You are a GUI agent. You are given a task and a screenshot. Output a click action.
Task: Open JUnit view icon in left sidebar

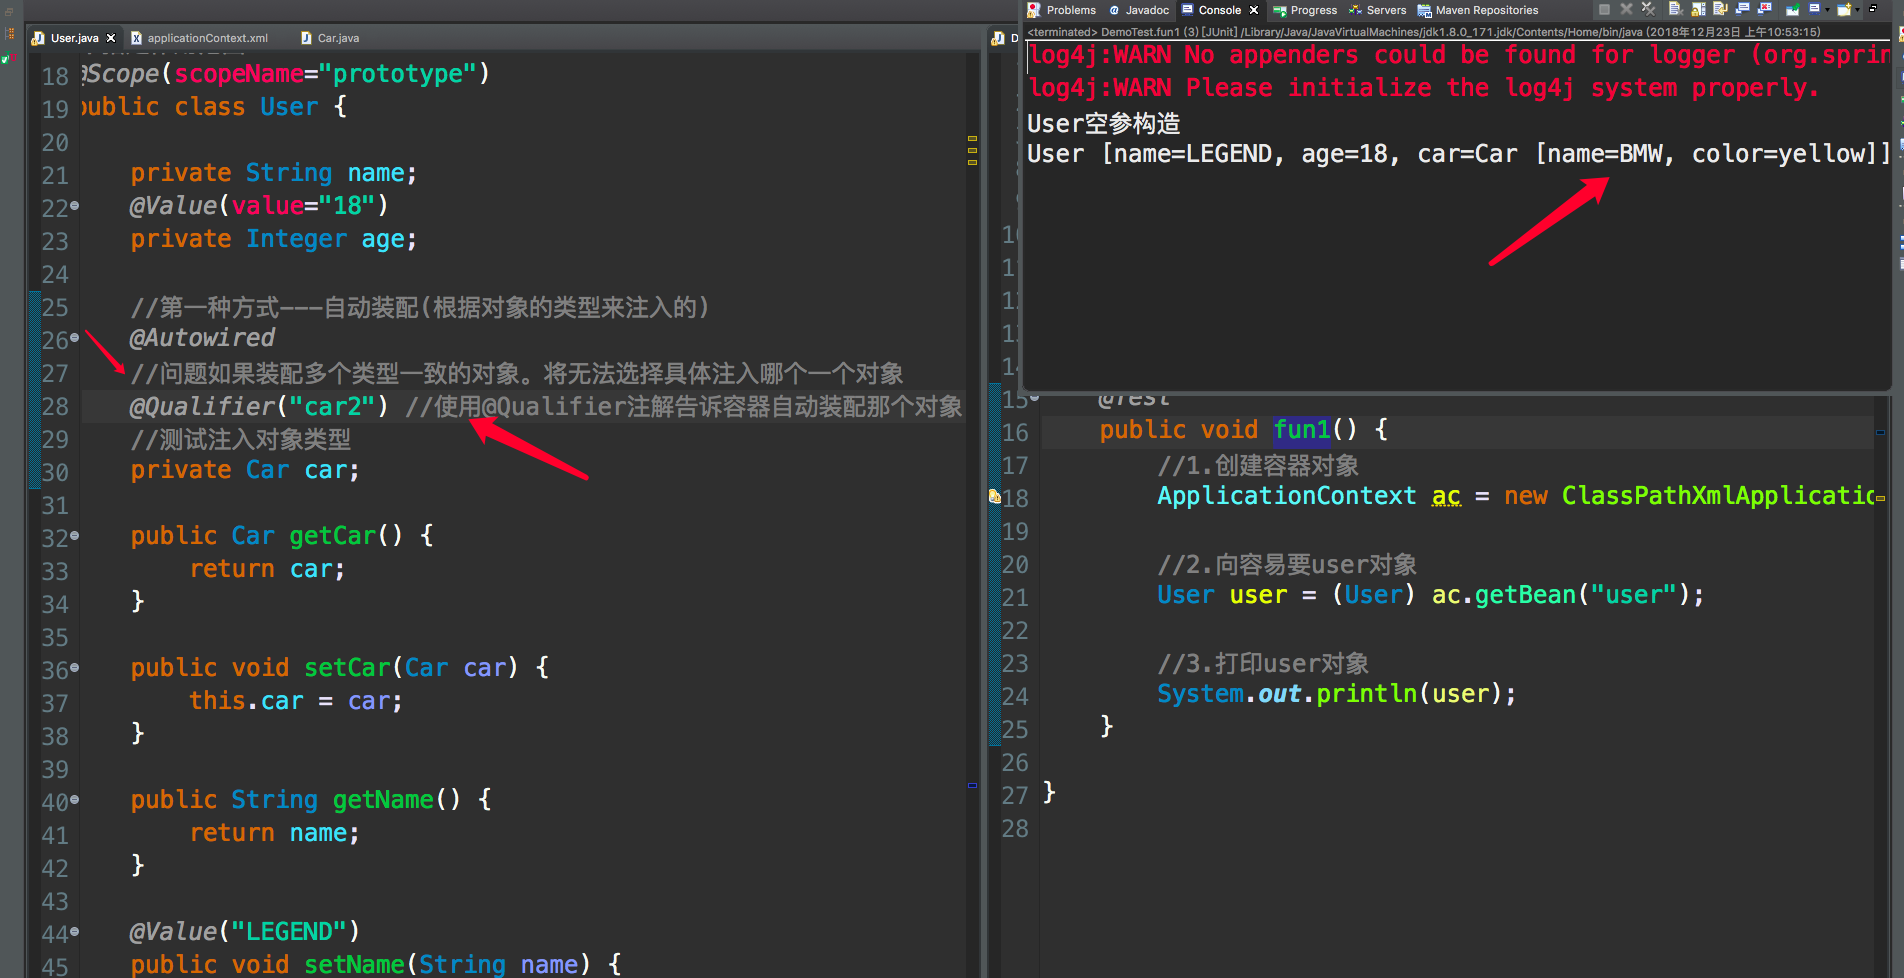tap(8, 58)
